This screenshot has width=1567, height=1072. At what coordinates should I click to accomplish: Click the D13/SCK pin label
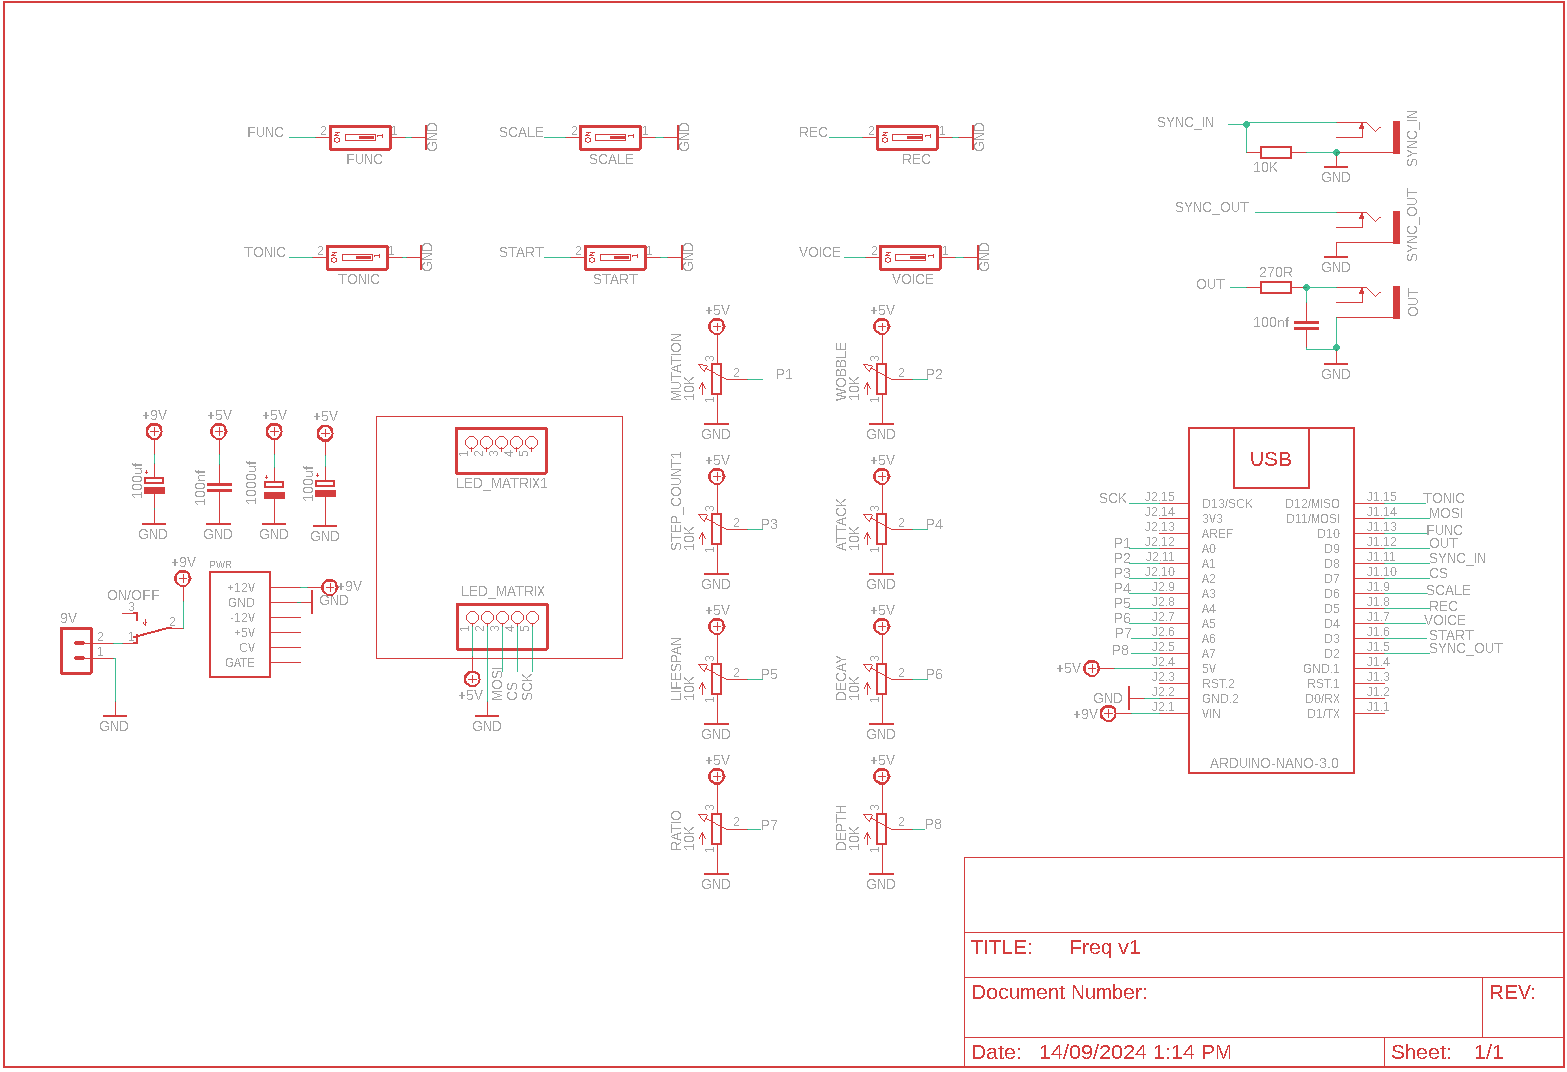[x=1227, y=504]
